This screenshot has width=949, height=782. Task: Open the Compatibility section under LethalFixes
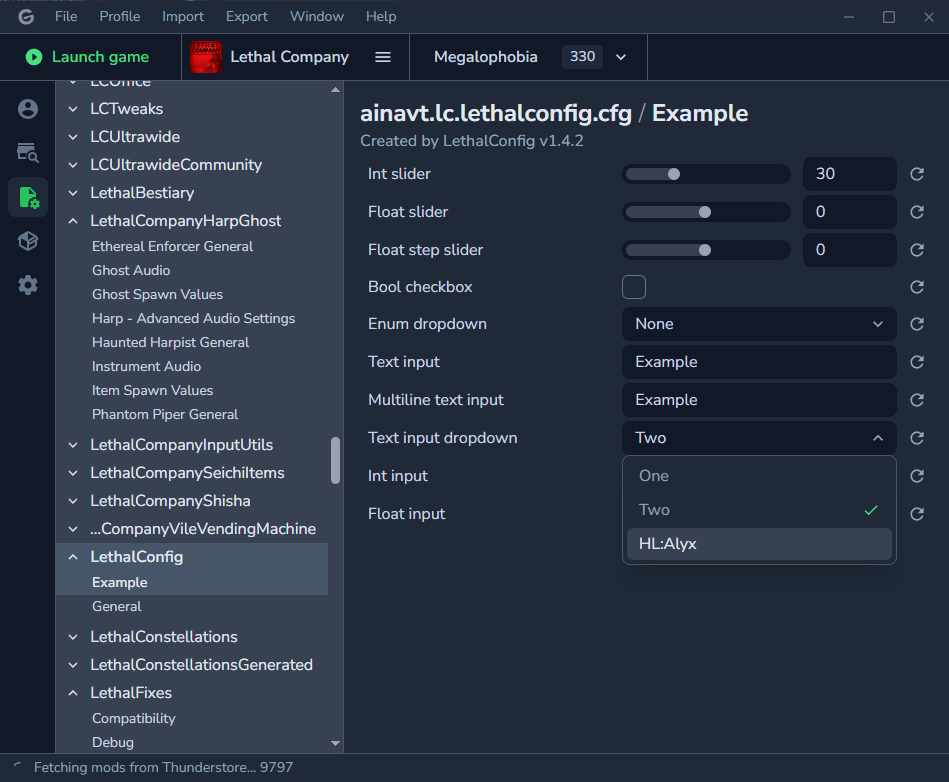click(134, 718)
